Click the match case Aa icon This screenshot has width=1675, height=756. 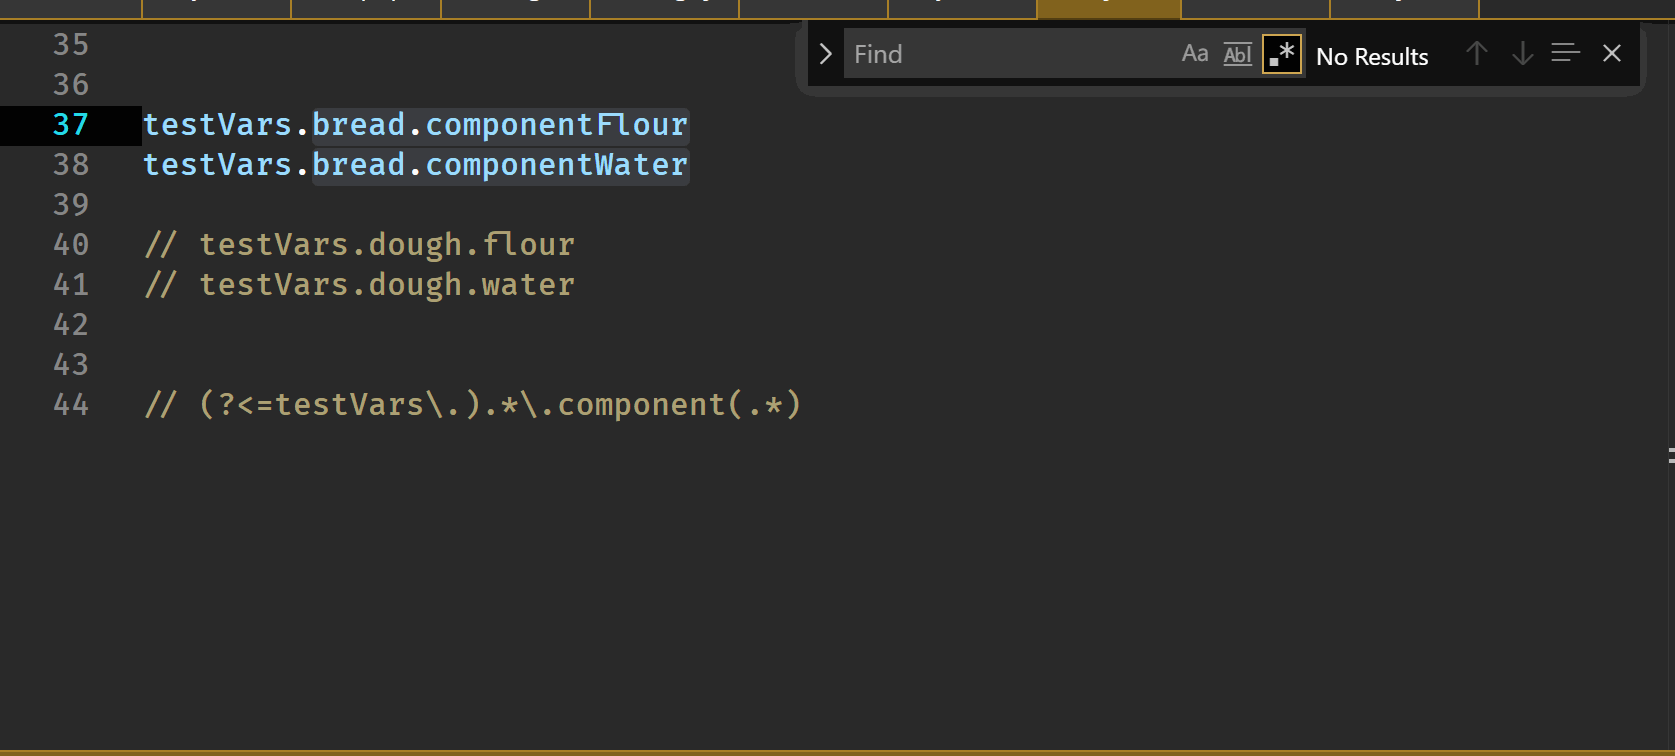pos(1194,53)
